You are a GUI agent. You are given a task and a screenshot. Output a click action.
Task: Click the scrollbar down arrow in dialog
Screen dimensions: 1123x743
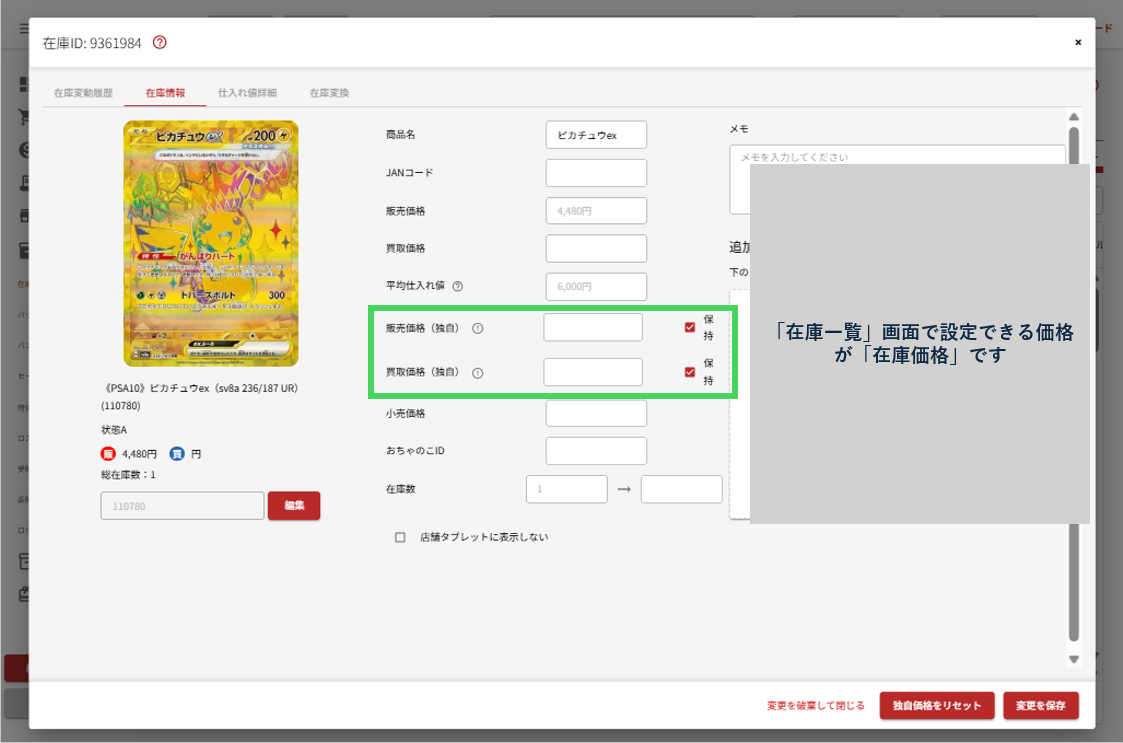coord(1074,659)
